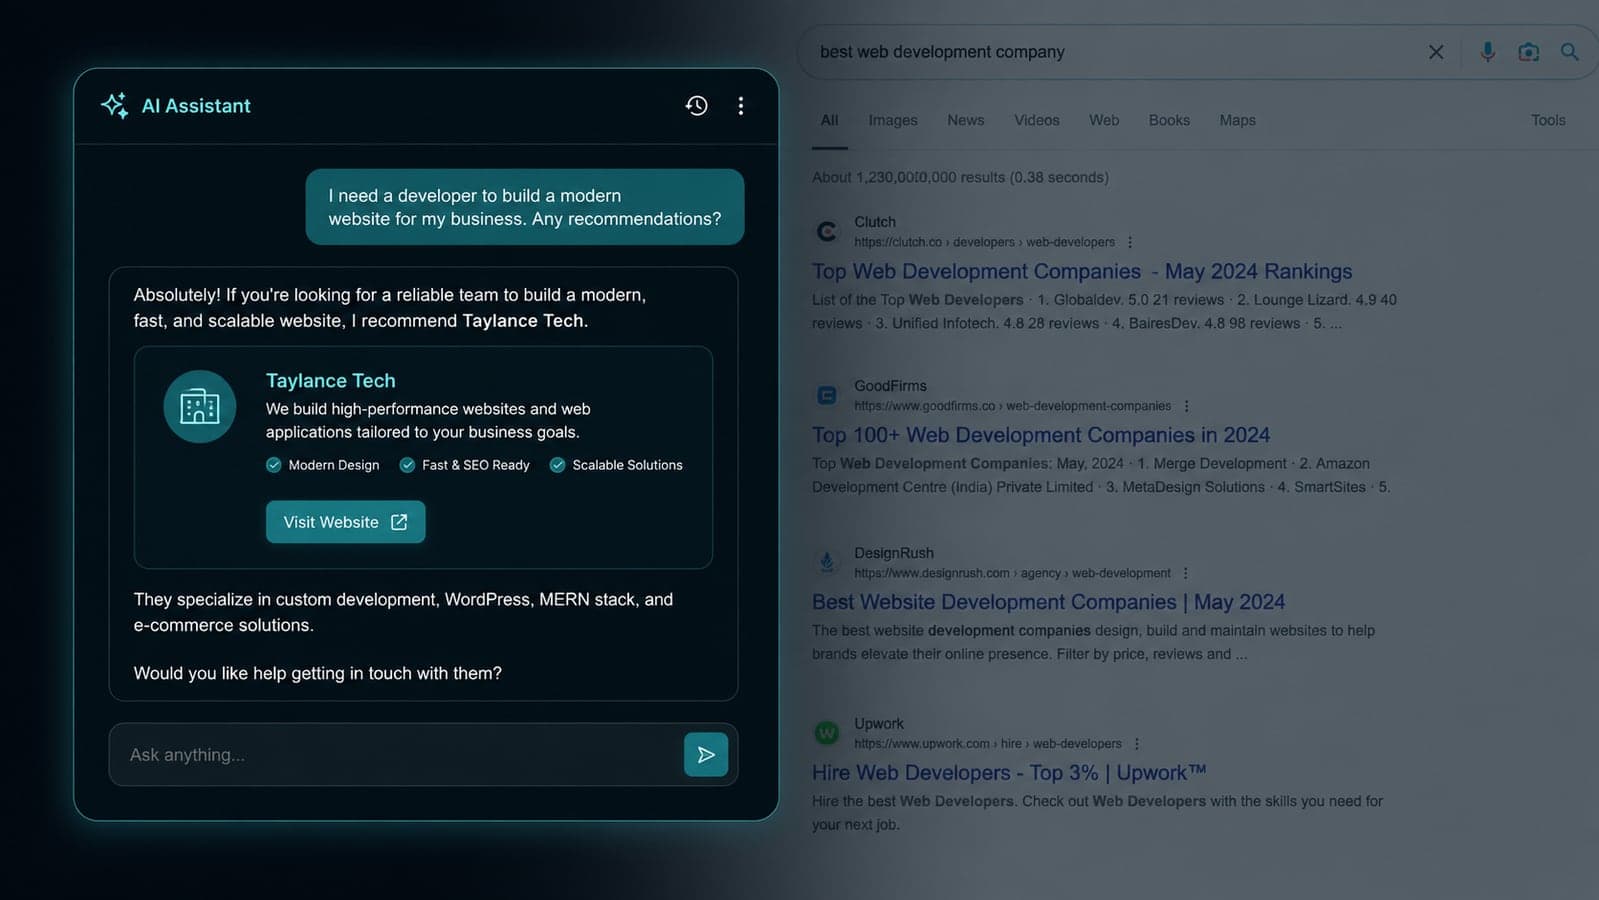Switch to the Books tab
Image resolution: width=1599 pixels, height=900 pixels.
[x=1169, y=120]
